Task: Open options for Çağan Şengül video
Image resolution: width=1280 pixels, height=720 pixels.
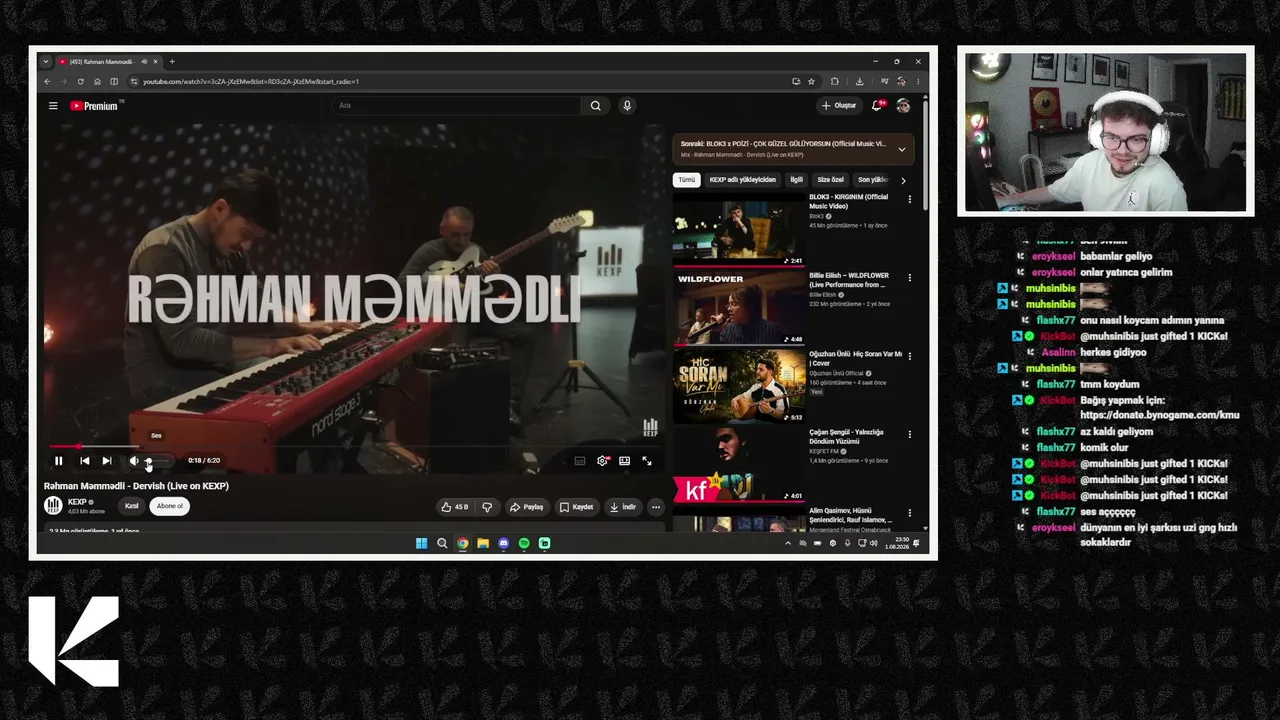Action: click(x=909, y=434)
